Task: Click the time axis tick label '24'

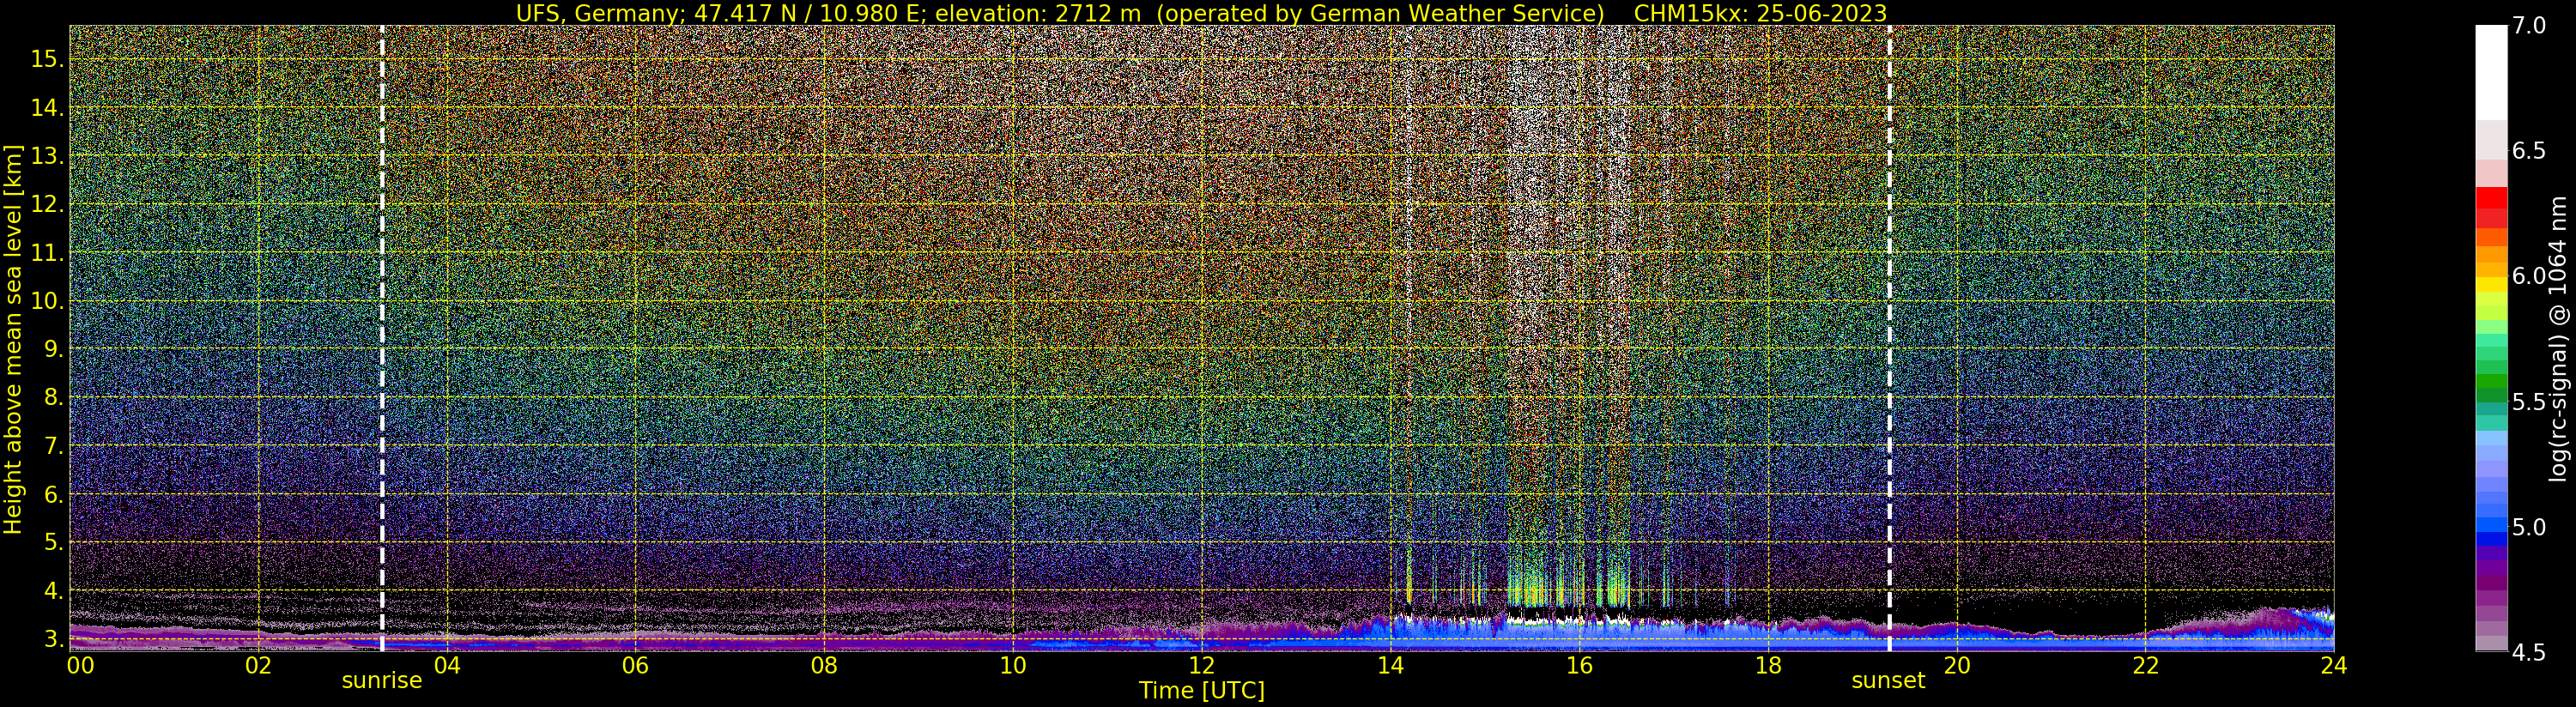Action: pyautogui.click(x=2334, y=665)
